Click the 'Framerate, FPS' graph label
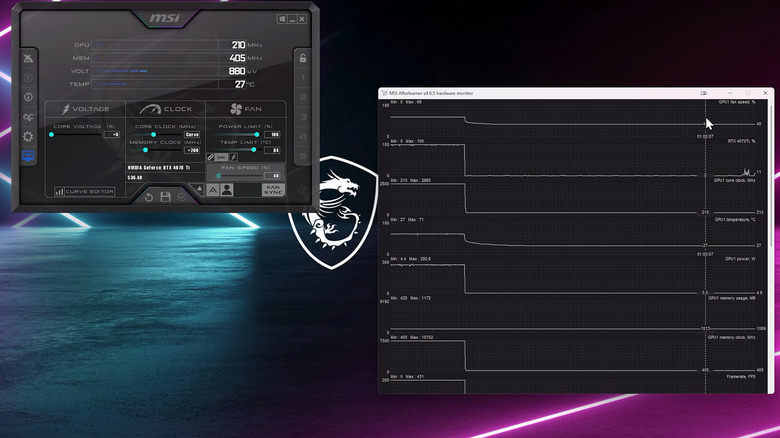The image size is (780, 438). click(x=741, y=376)
